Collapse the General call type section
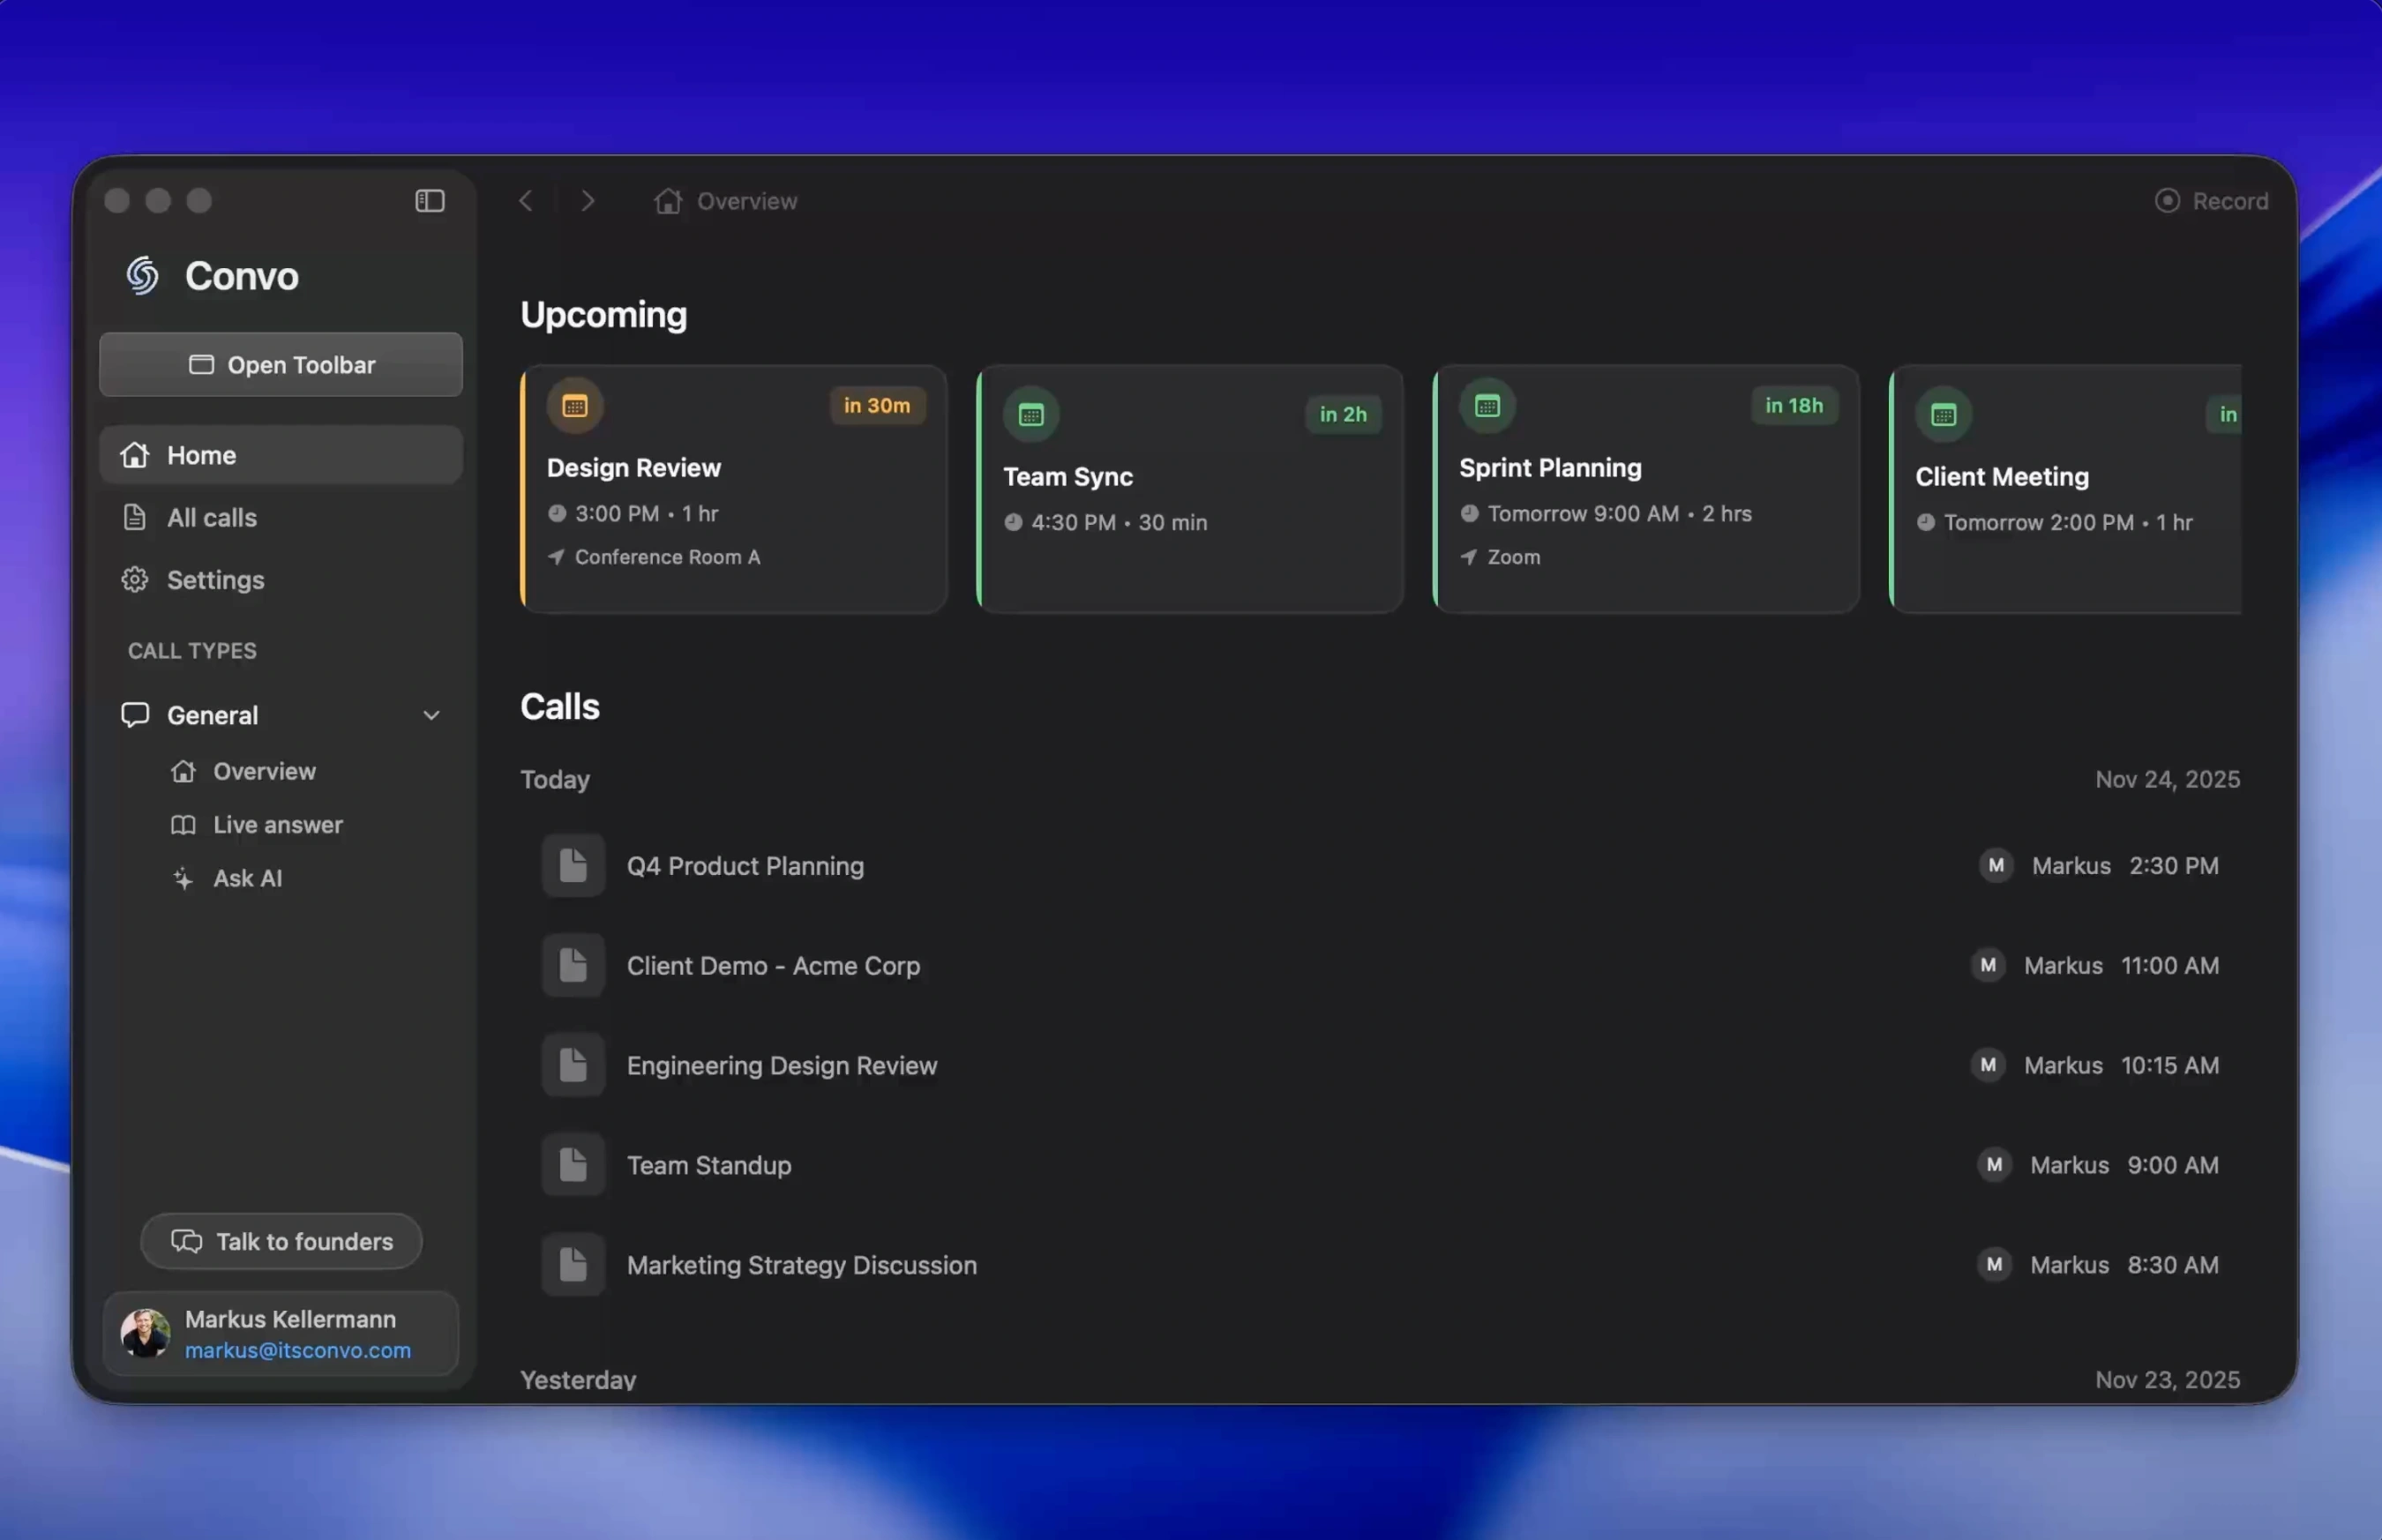The image size is (2382, 1540). tap(432, 714)
